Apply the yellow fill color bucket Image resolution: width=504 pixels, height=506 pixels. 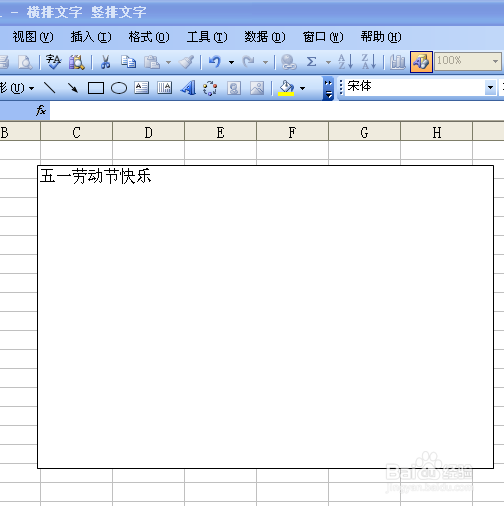(286, 88)
